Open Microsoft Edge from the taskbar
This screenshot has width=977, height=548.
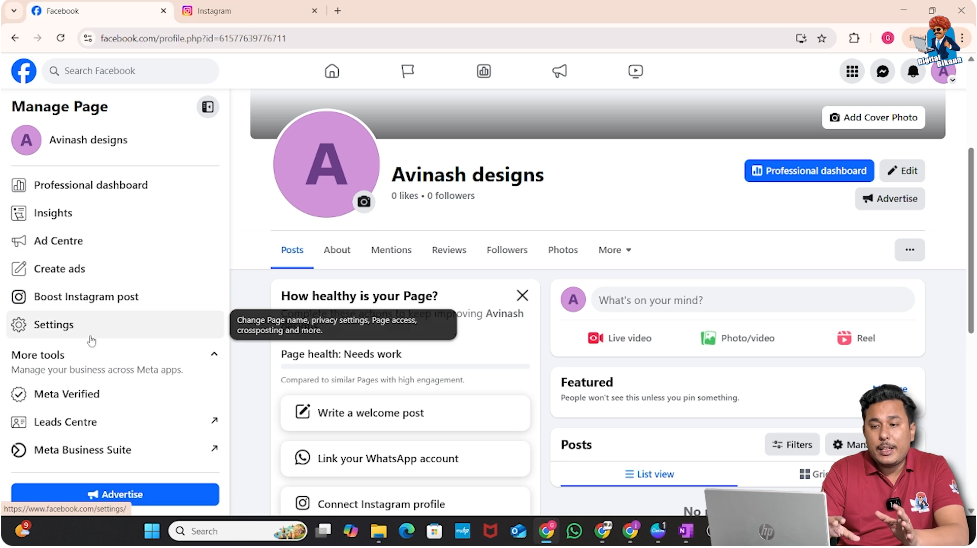[x=406, y=531]
